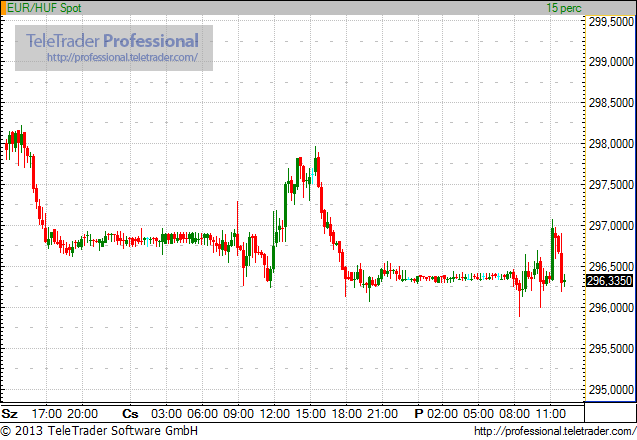Image resolution: width=637 pixels, height=440 pixels.
Task: Click the 12:00 time axis label
Action: [x=275, y=414]
